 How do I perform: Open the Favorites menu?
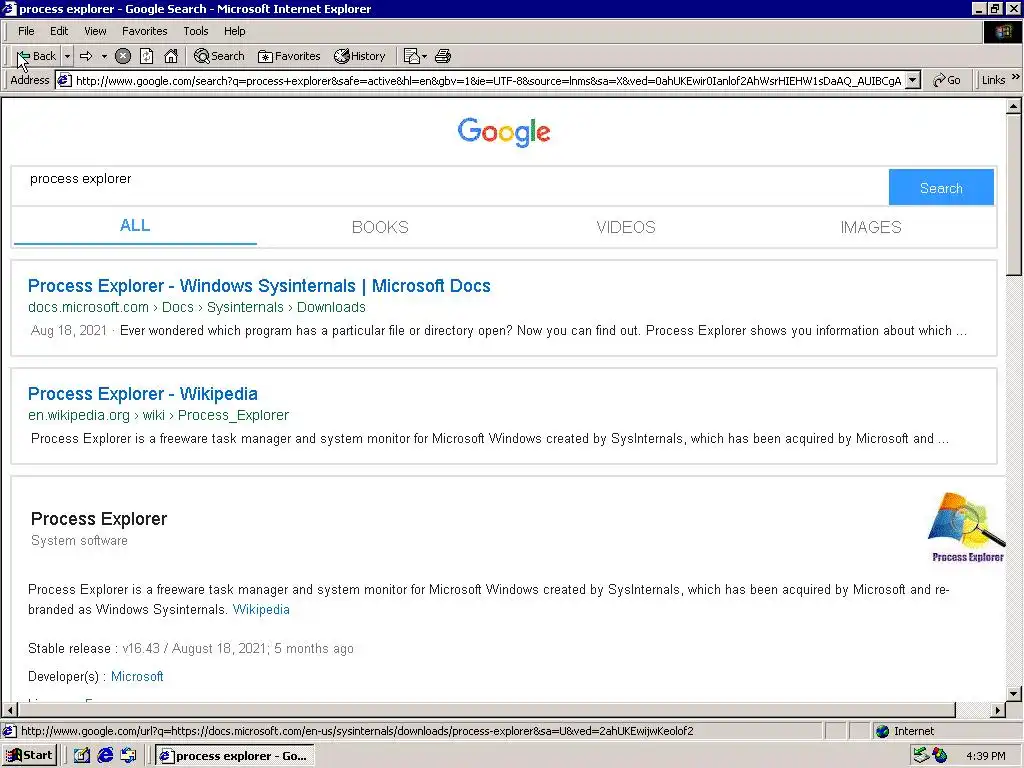pos(144,31)
